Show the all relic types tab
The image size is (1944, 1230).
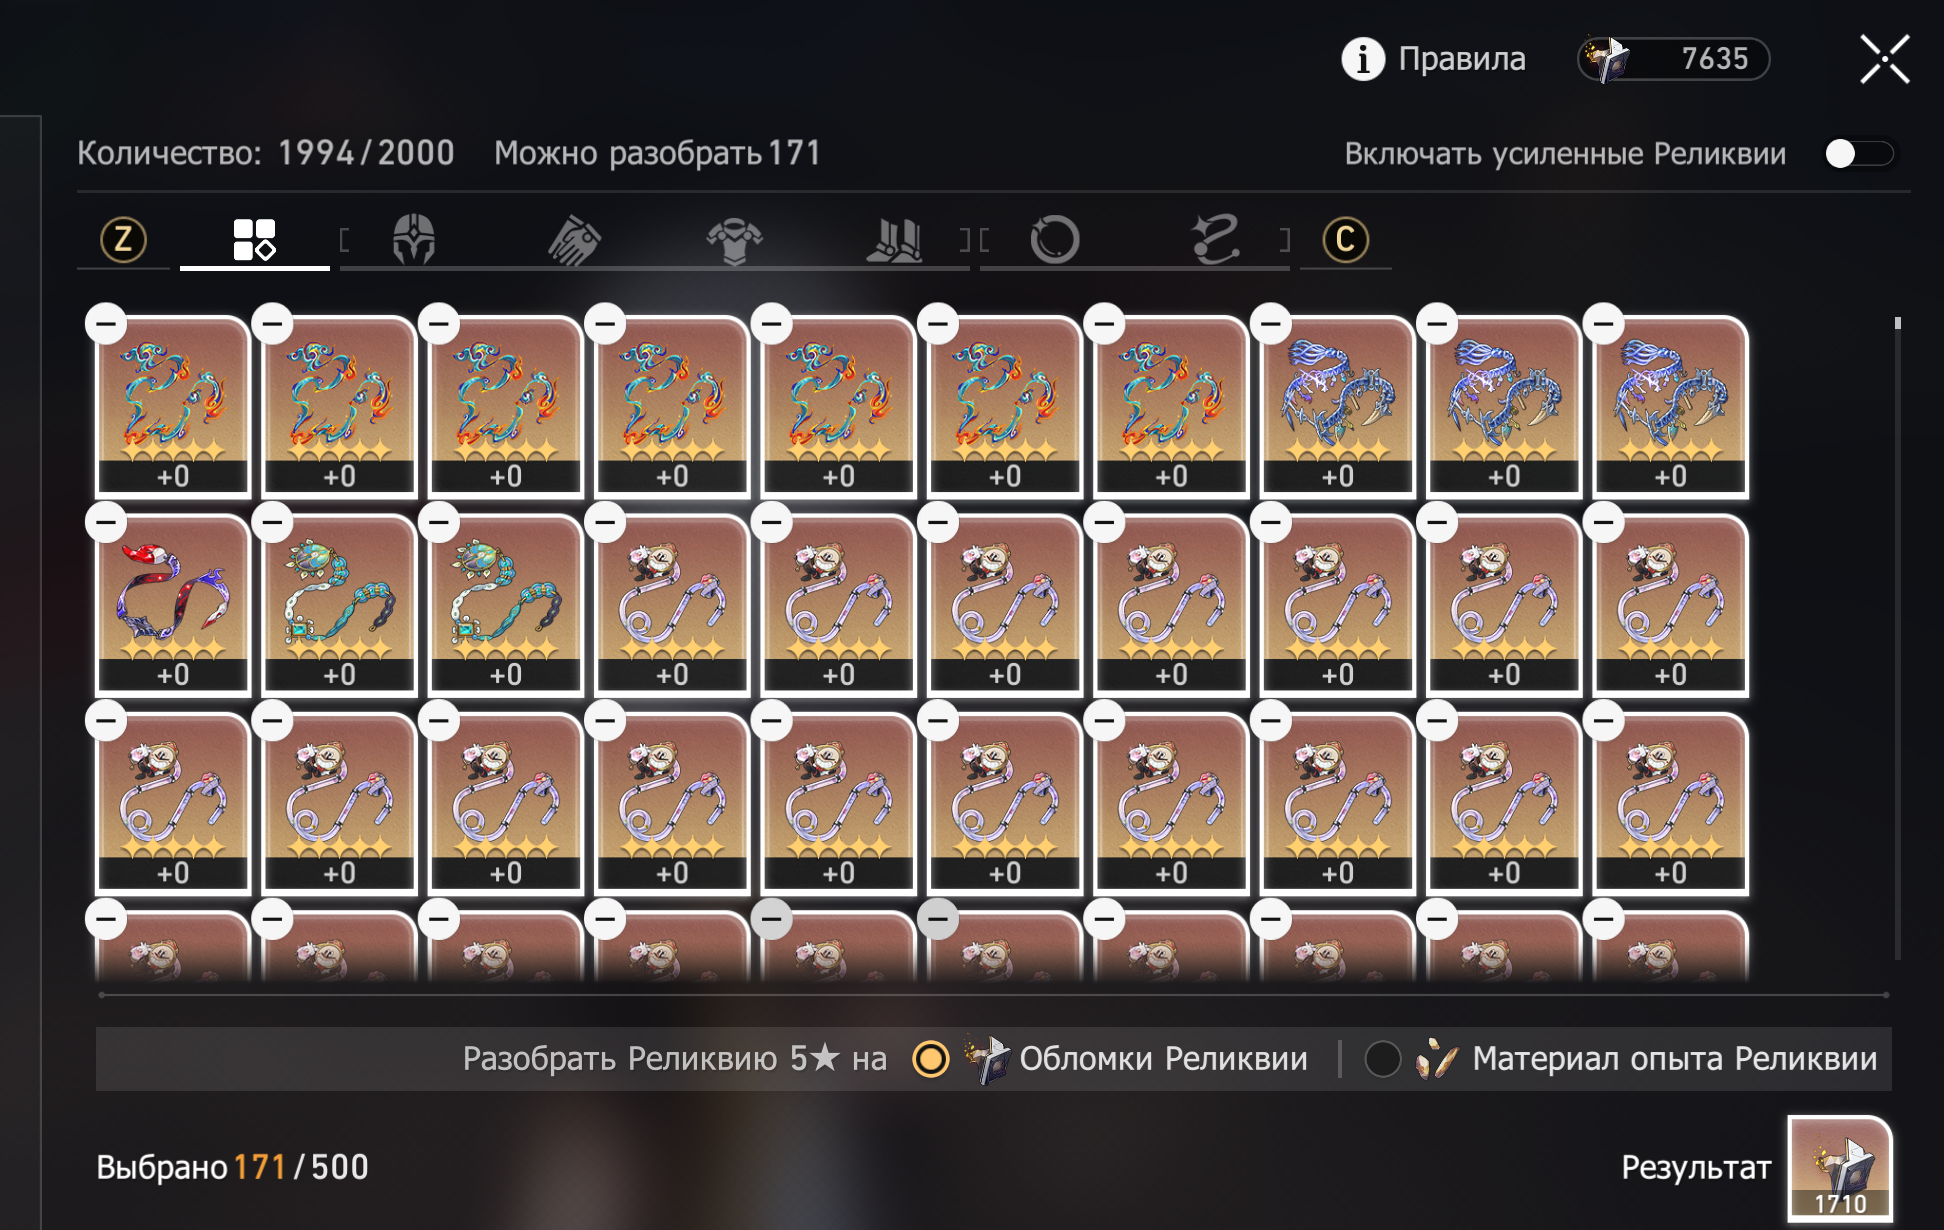(x=254, y=240)
